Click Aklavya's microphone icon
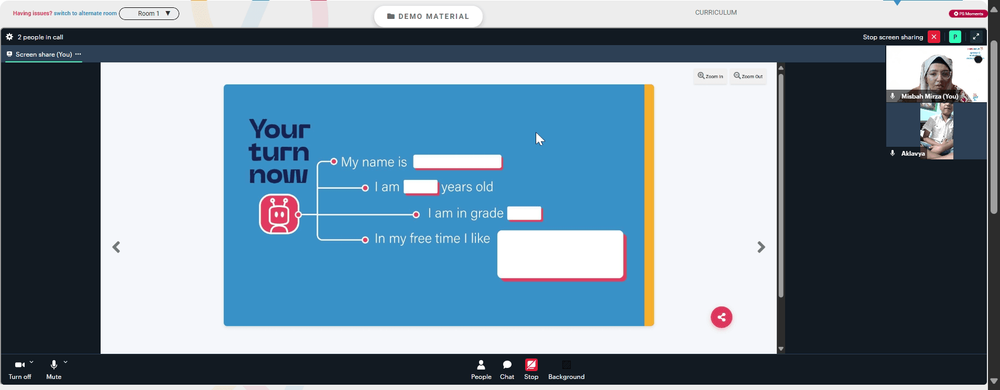Screen dimensions: 1000x390 [892, 154]
